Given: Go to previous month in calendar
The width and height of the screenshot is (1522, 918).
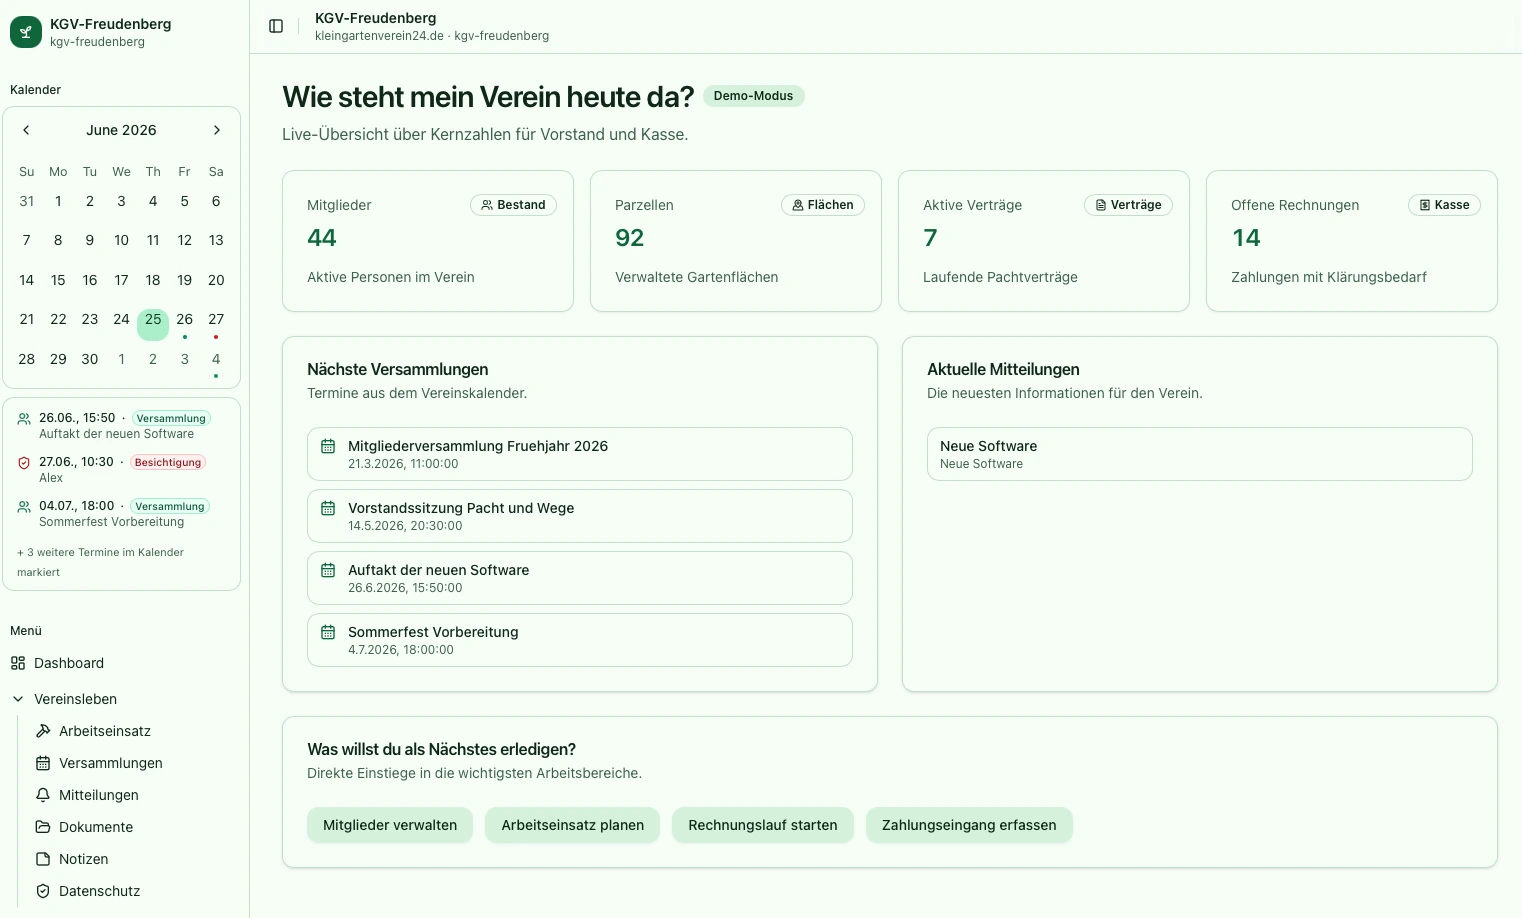Looking at the screenshot, I should coord(26,130).
